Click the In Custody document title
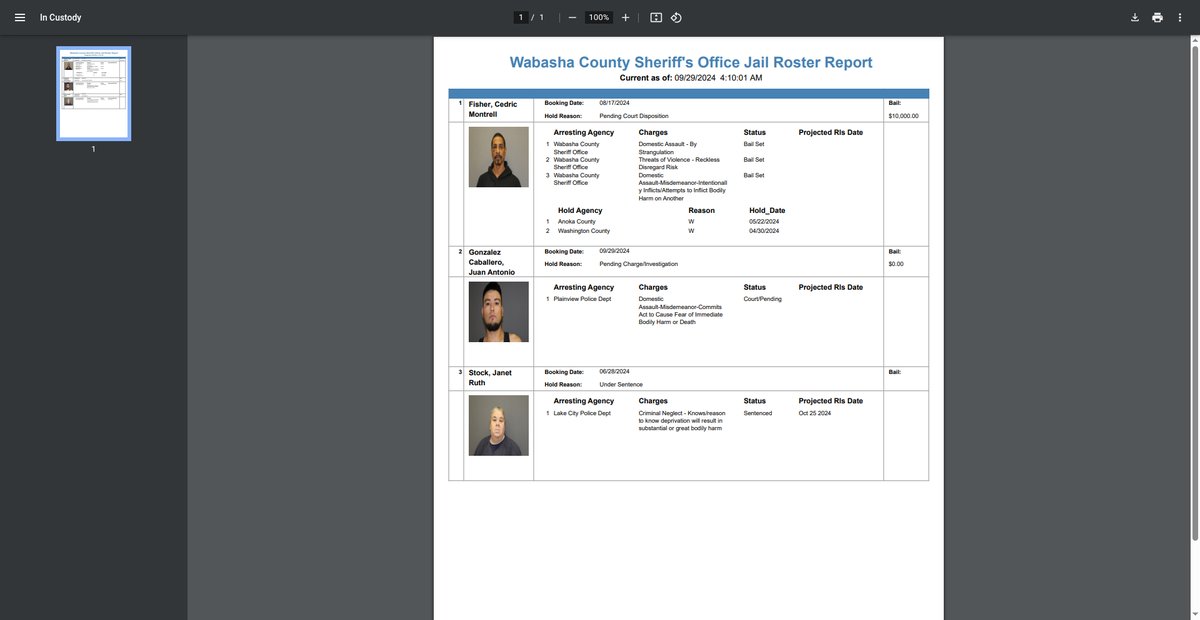The height and width of the screenshot is (620, 1200). pos(61,17)
